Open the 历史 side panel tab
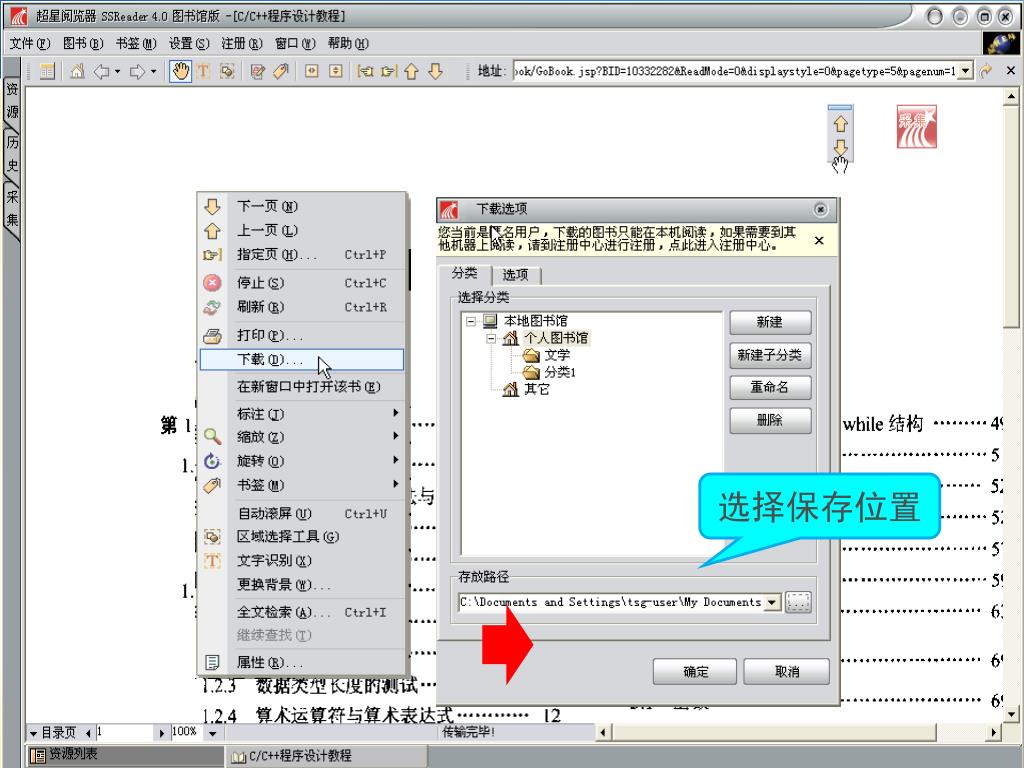1024x768 pixels. pos(12,154)
